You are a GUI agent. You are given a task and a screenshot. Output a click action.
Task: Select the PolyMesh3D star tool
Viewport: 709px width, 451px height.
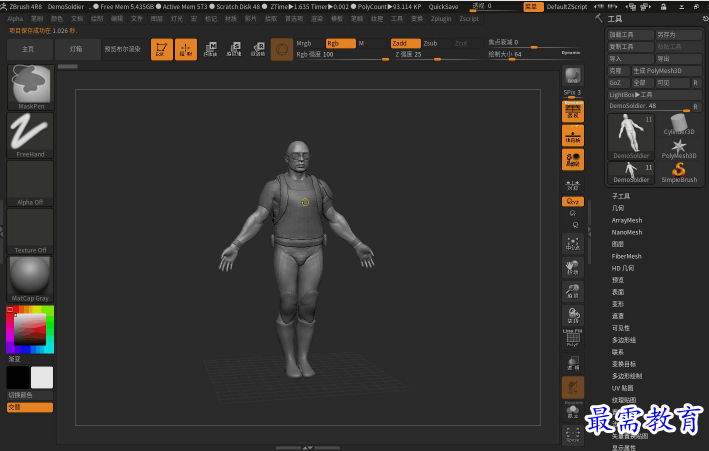679,148
